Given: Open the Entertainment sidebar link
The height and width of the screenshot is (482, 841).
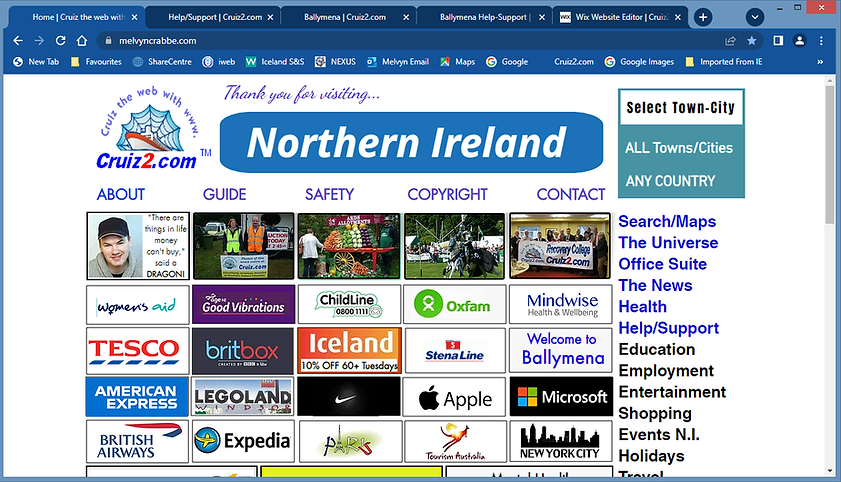Looking at the screenshot, I should (x=672, y=392).
